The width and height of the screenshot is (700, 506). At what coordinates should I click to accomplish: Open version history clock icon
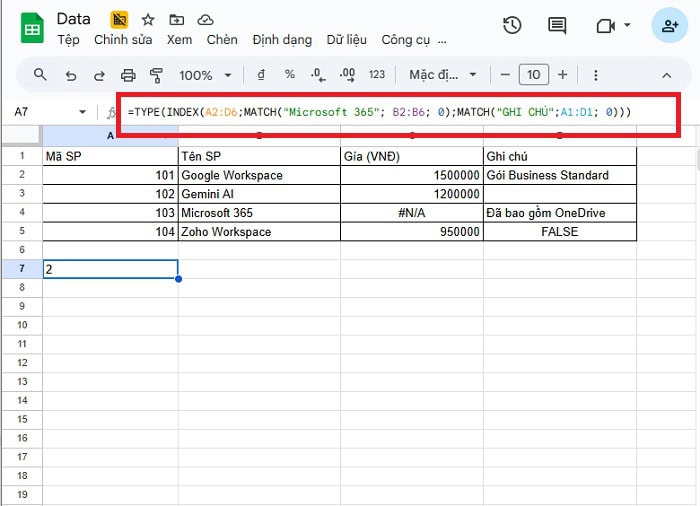pyautogui.click(x=512, y=26)
